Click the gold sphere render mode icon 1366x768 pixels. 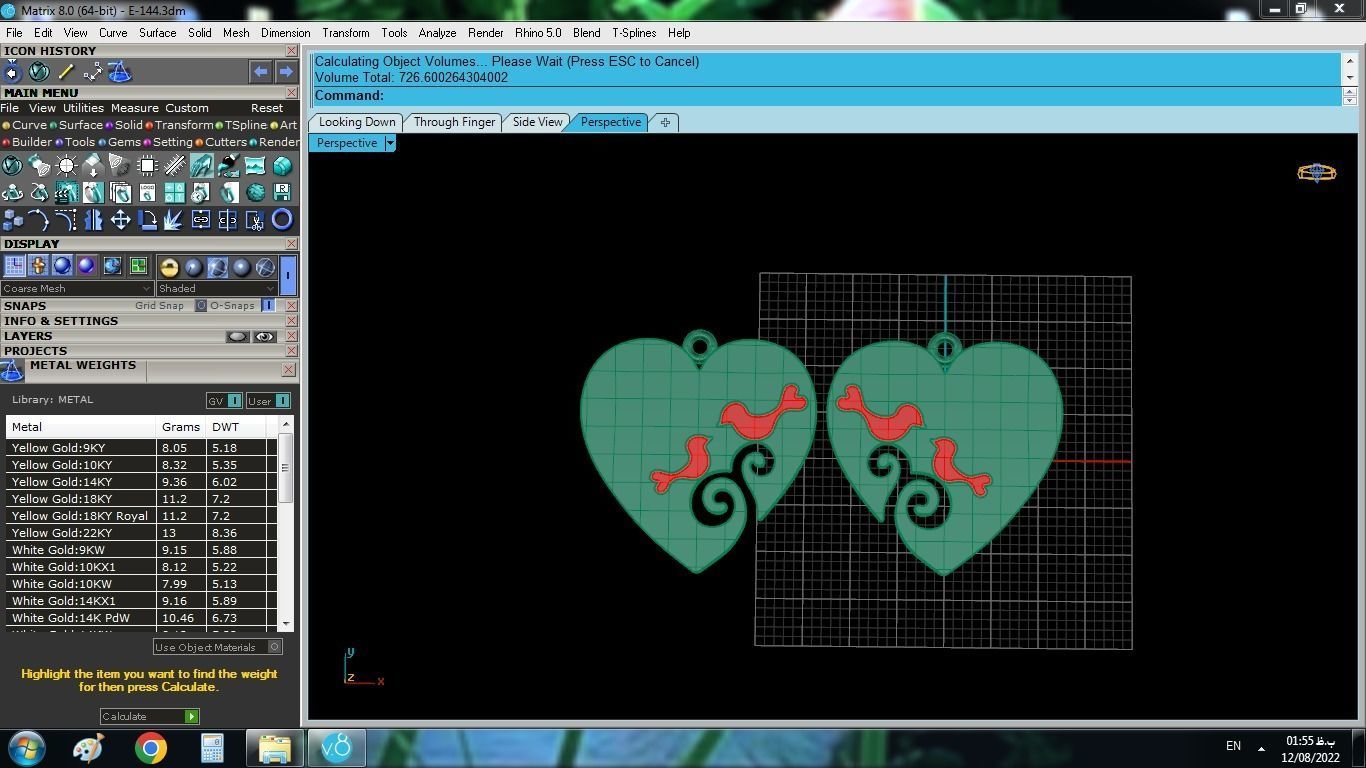169,267
